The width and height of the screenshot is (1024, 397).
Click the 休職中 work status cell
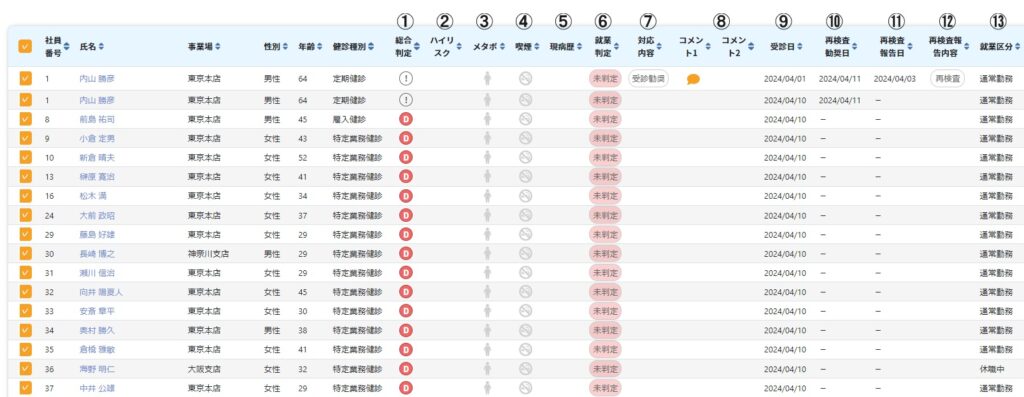click(992, 369)
